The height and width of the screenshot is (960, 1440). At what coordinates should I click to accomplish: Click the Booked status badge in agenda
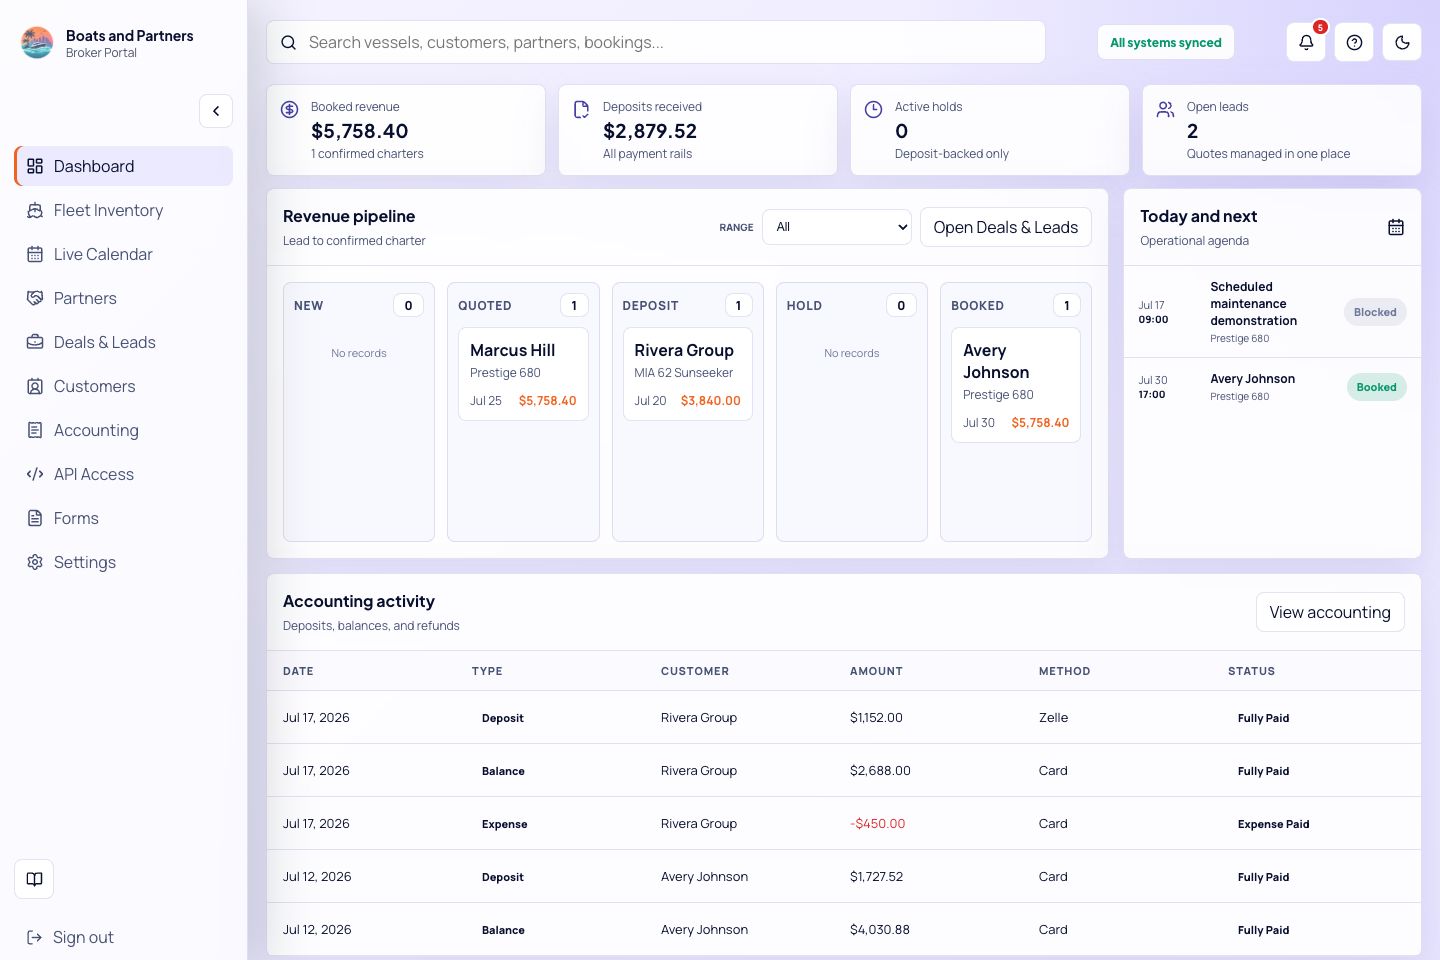pos(1376,387)
